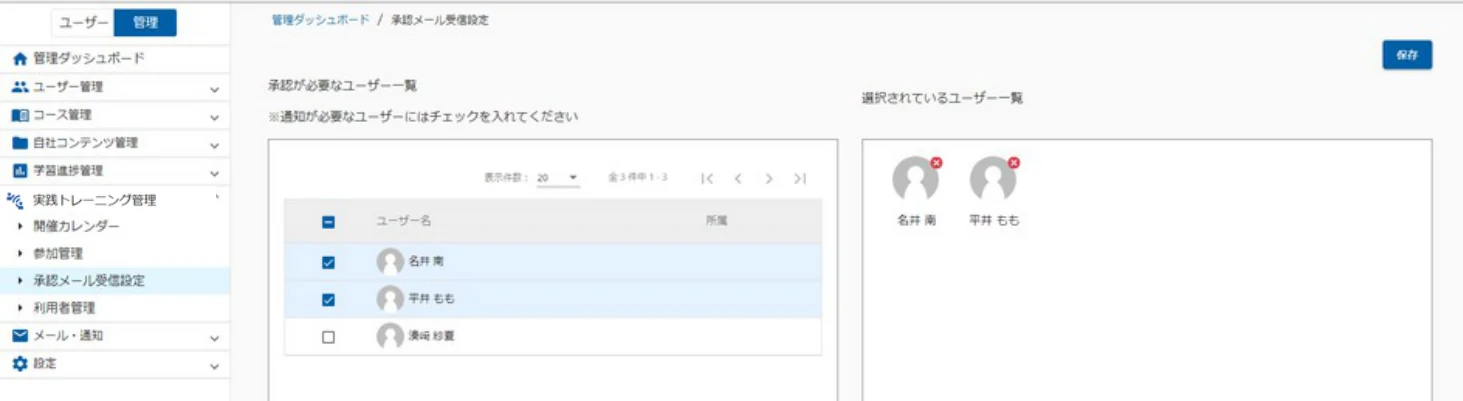Click 承認が必要なユーザー一覧 heading

pos(342,86)
